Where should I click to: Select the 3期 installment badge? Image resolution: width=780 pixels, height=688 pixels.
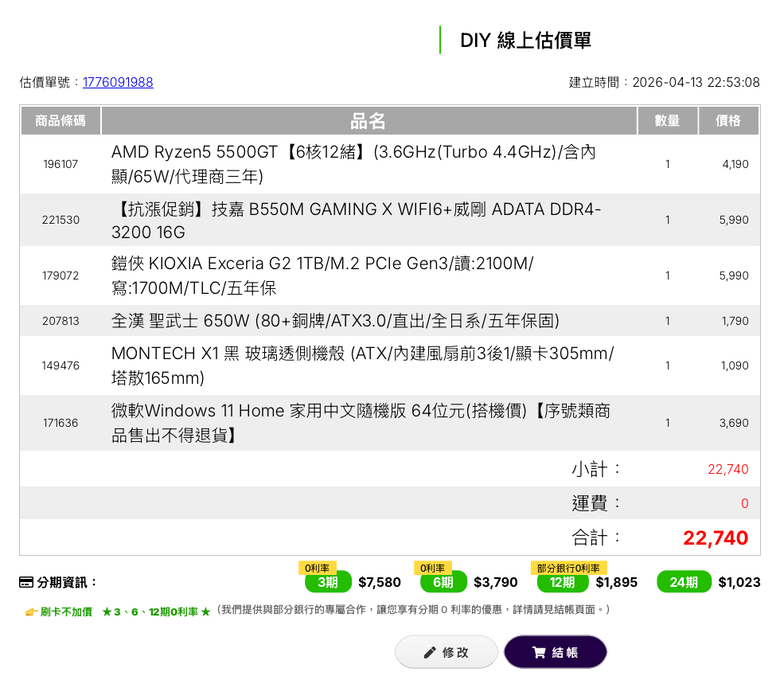tap(328, 582)
